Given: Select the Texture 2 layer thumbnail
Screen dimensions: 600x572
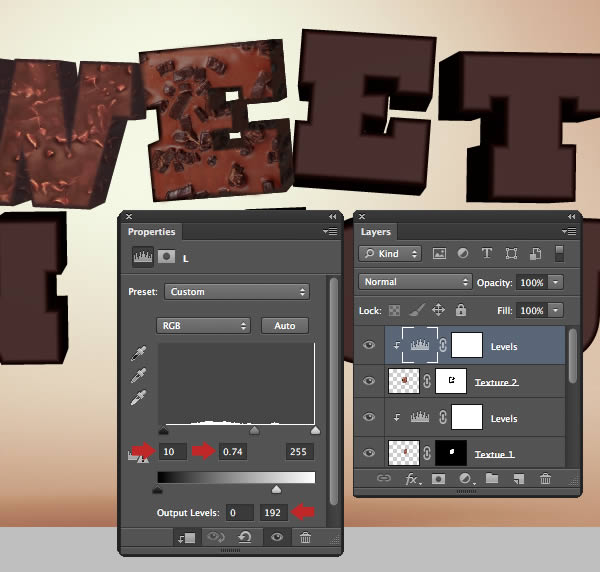Looking at the screenshot, I should point(404,381).
